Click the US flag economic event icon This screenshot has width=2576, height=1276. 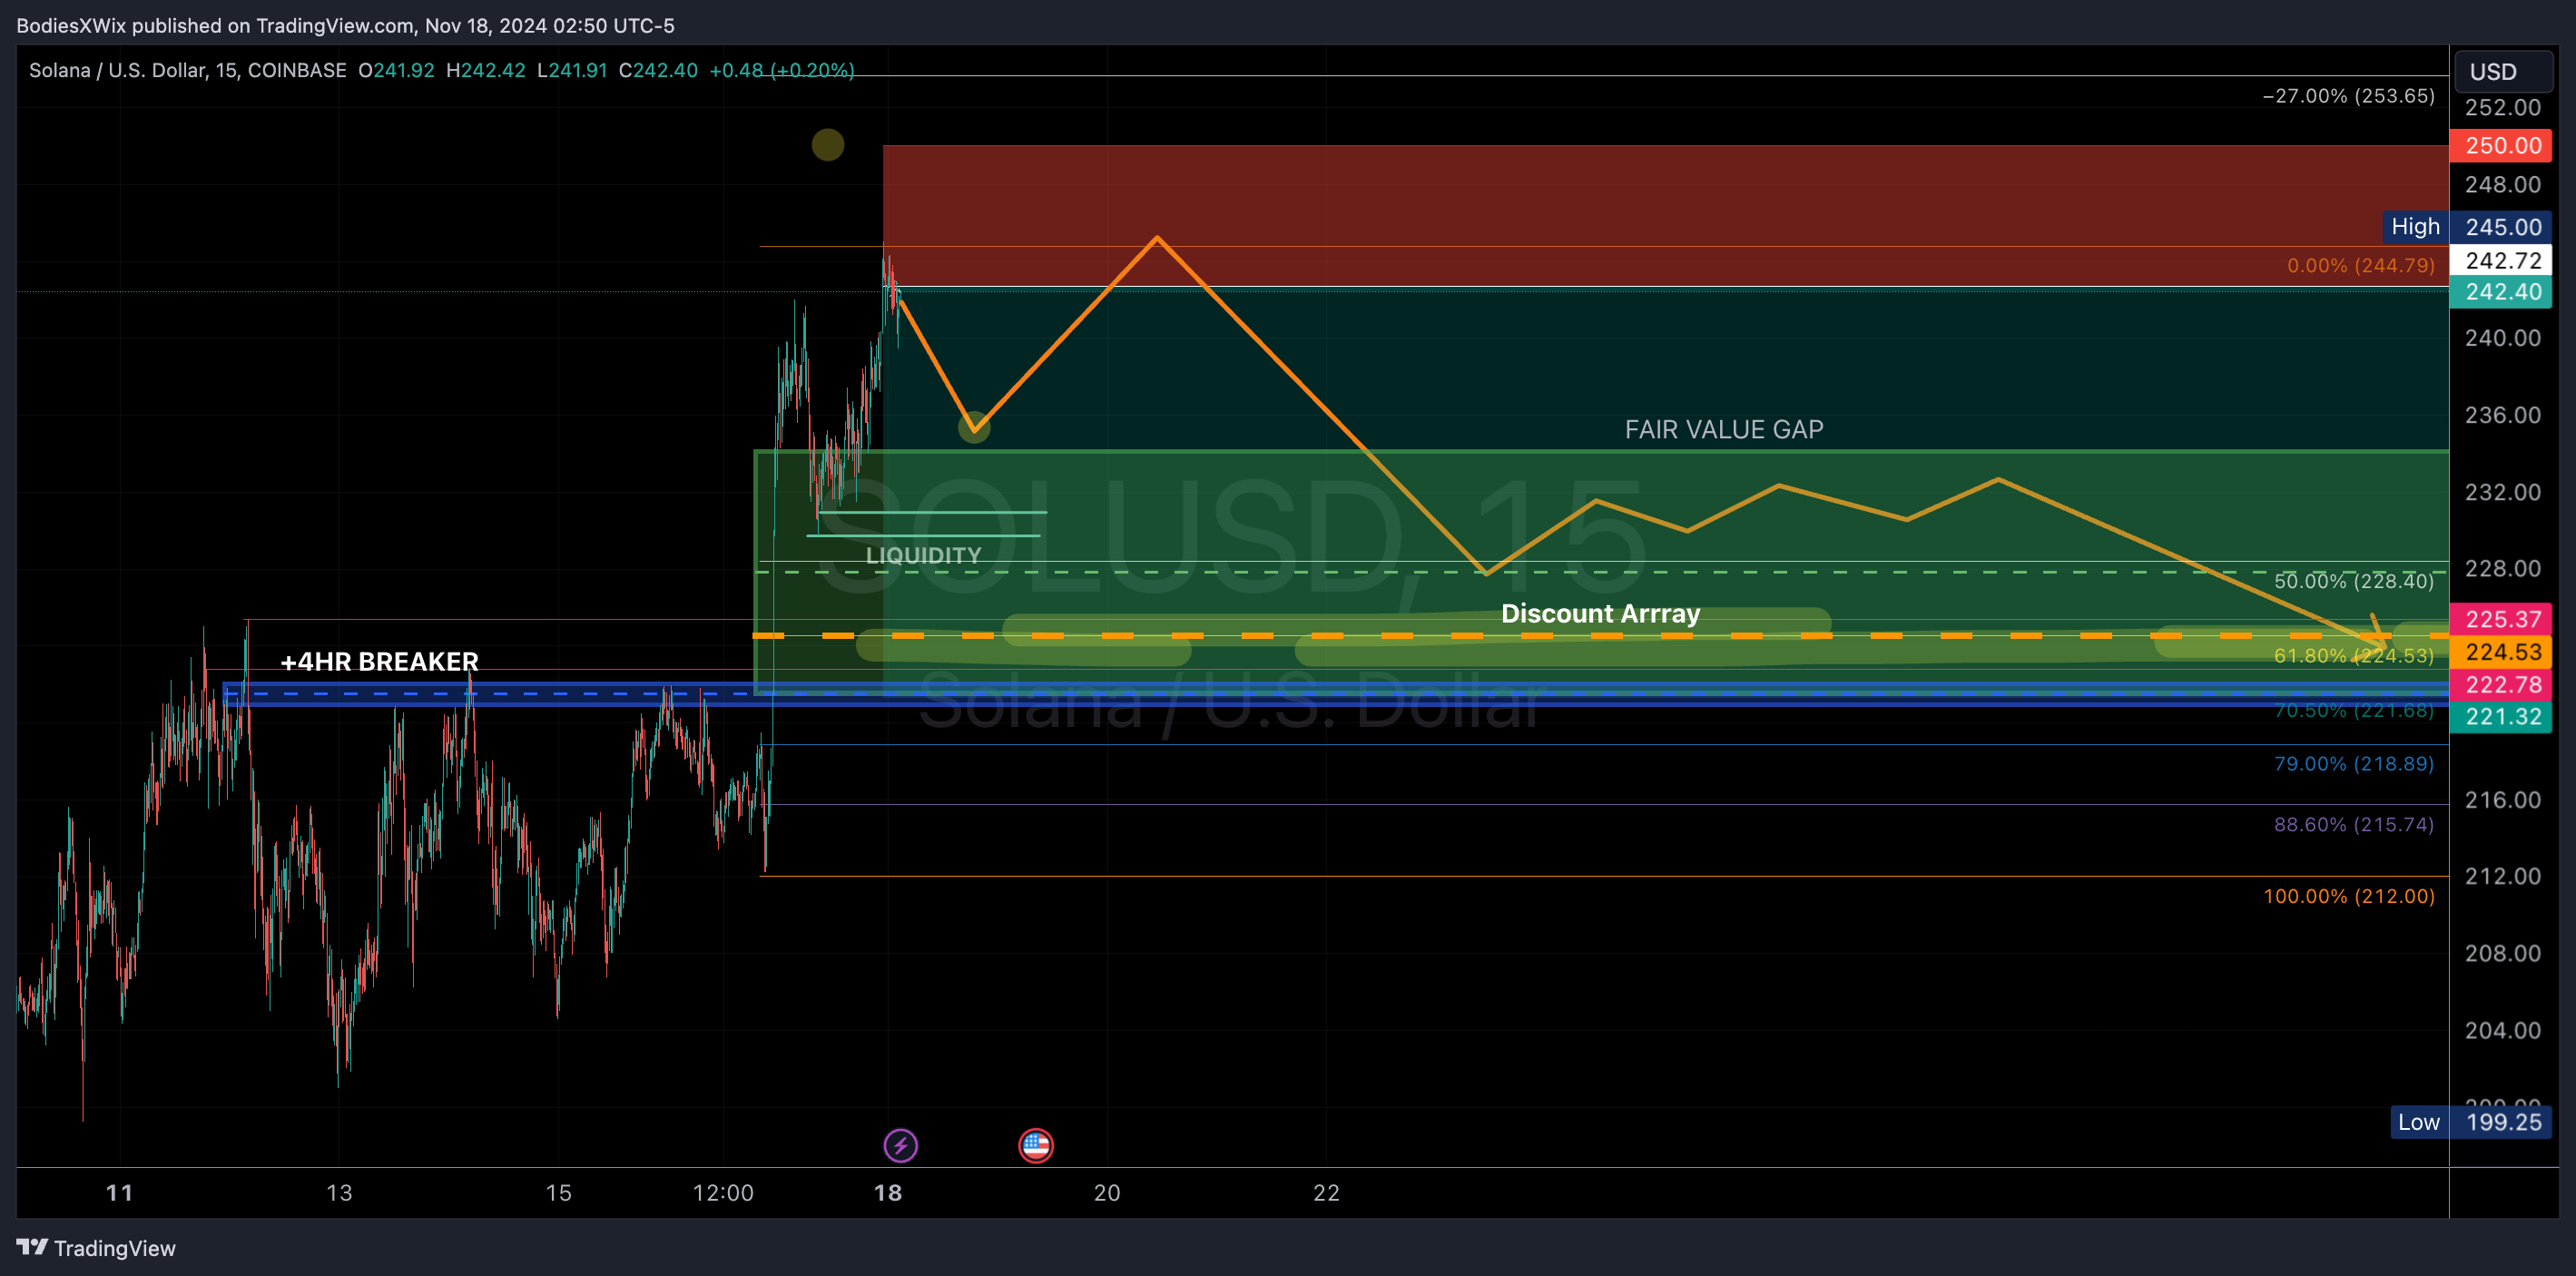coord(1035,1145)
